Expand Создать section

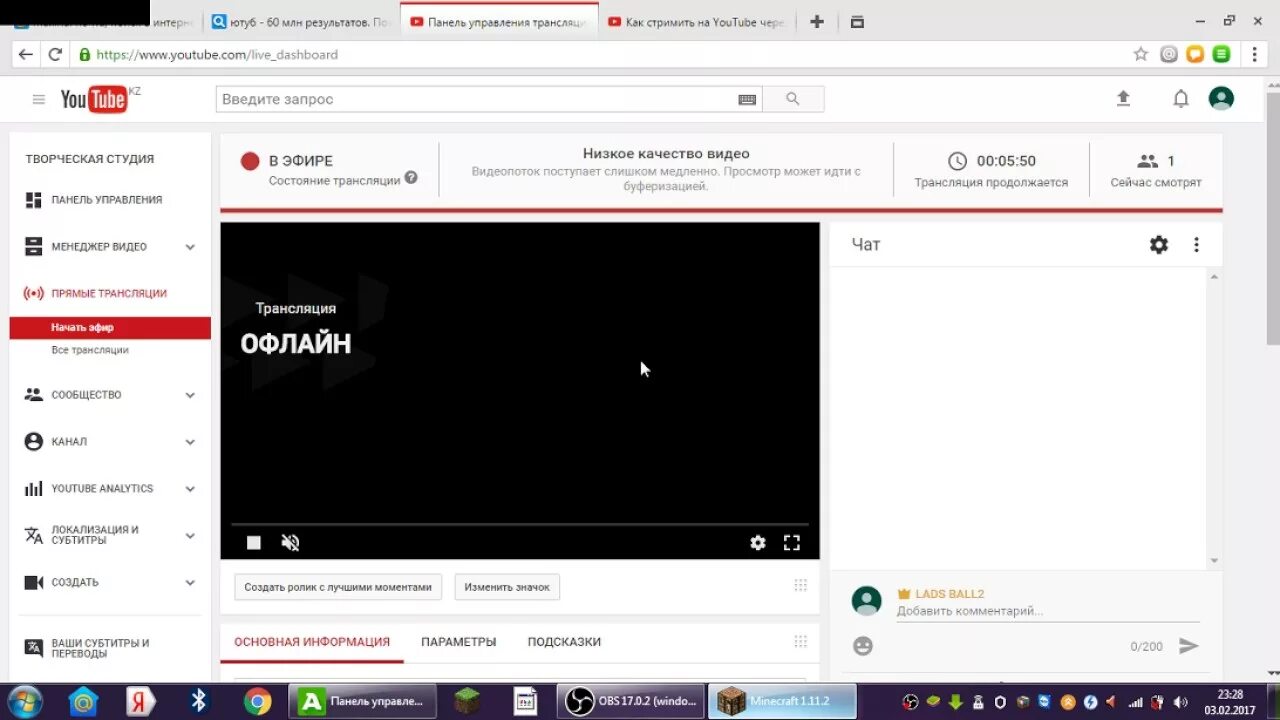click(x=190, y=583)
